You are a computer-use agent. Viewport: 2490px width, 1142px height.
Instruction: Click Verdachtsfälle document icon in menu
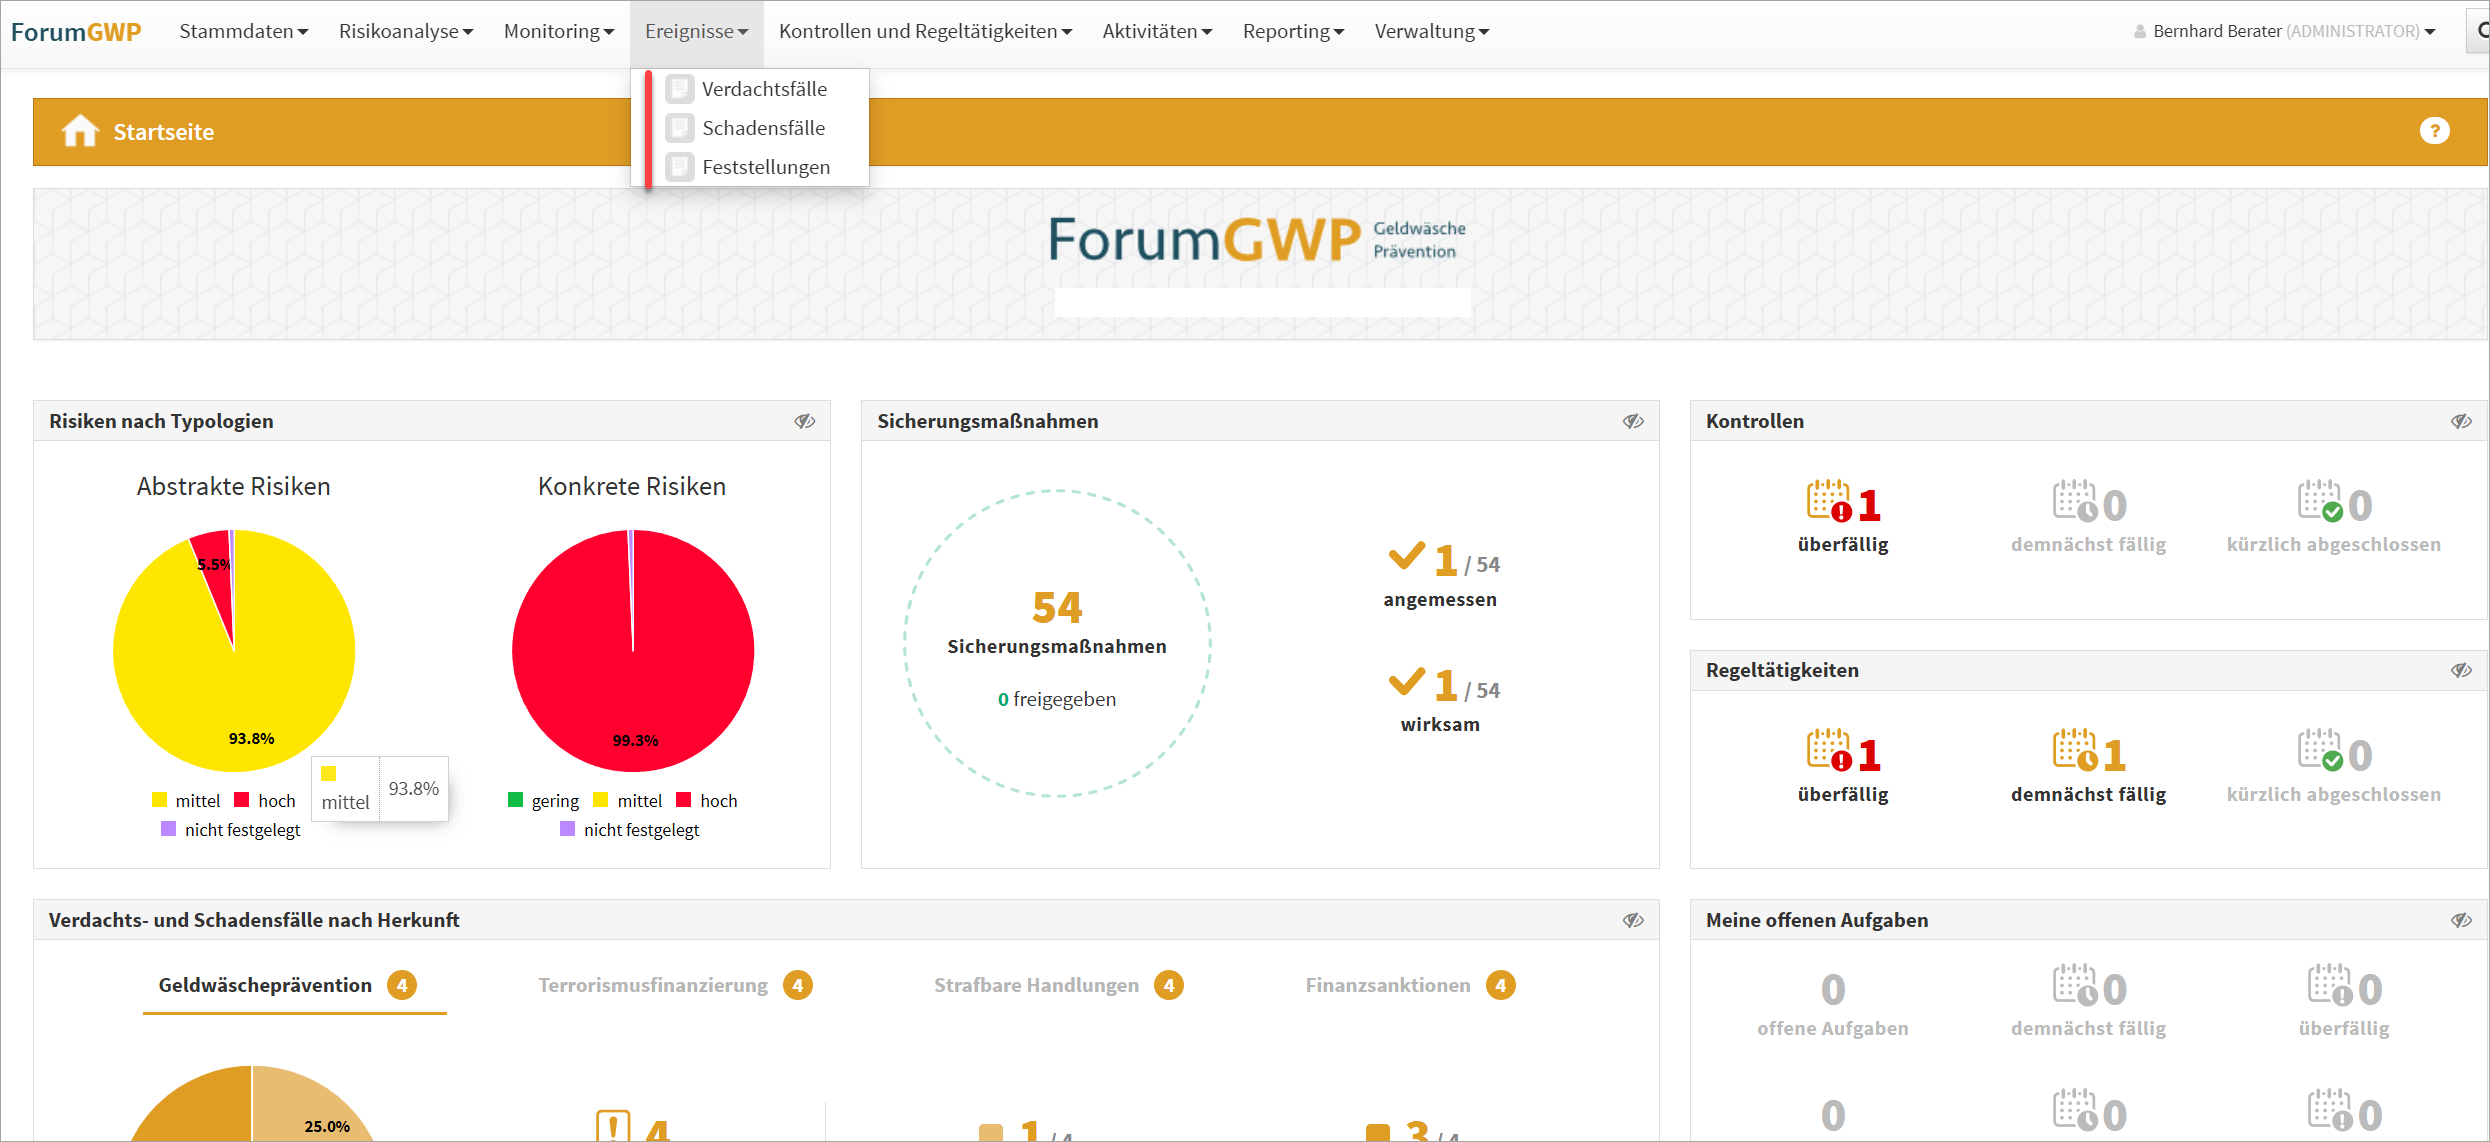coord(680,89)
